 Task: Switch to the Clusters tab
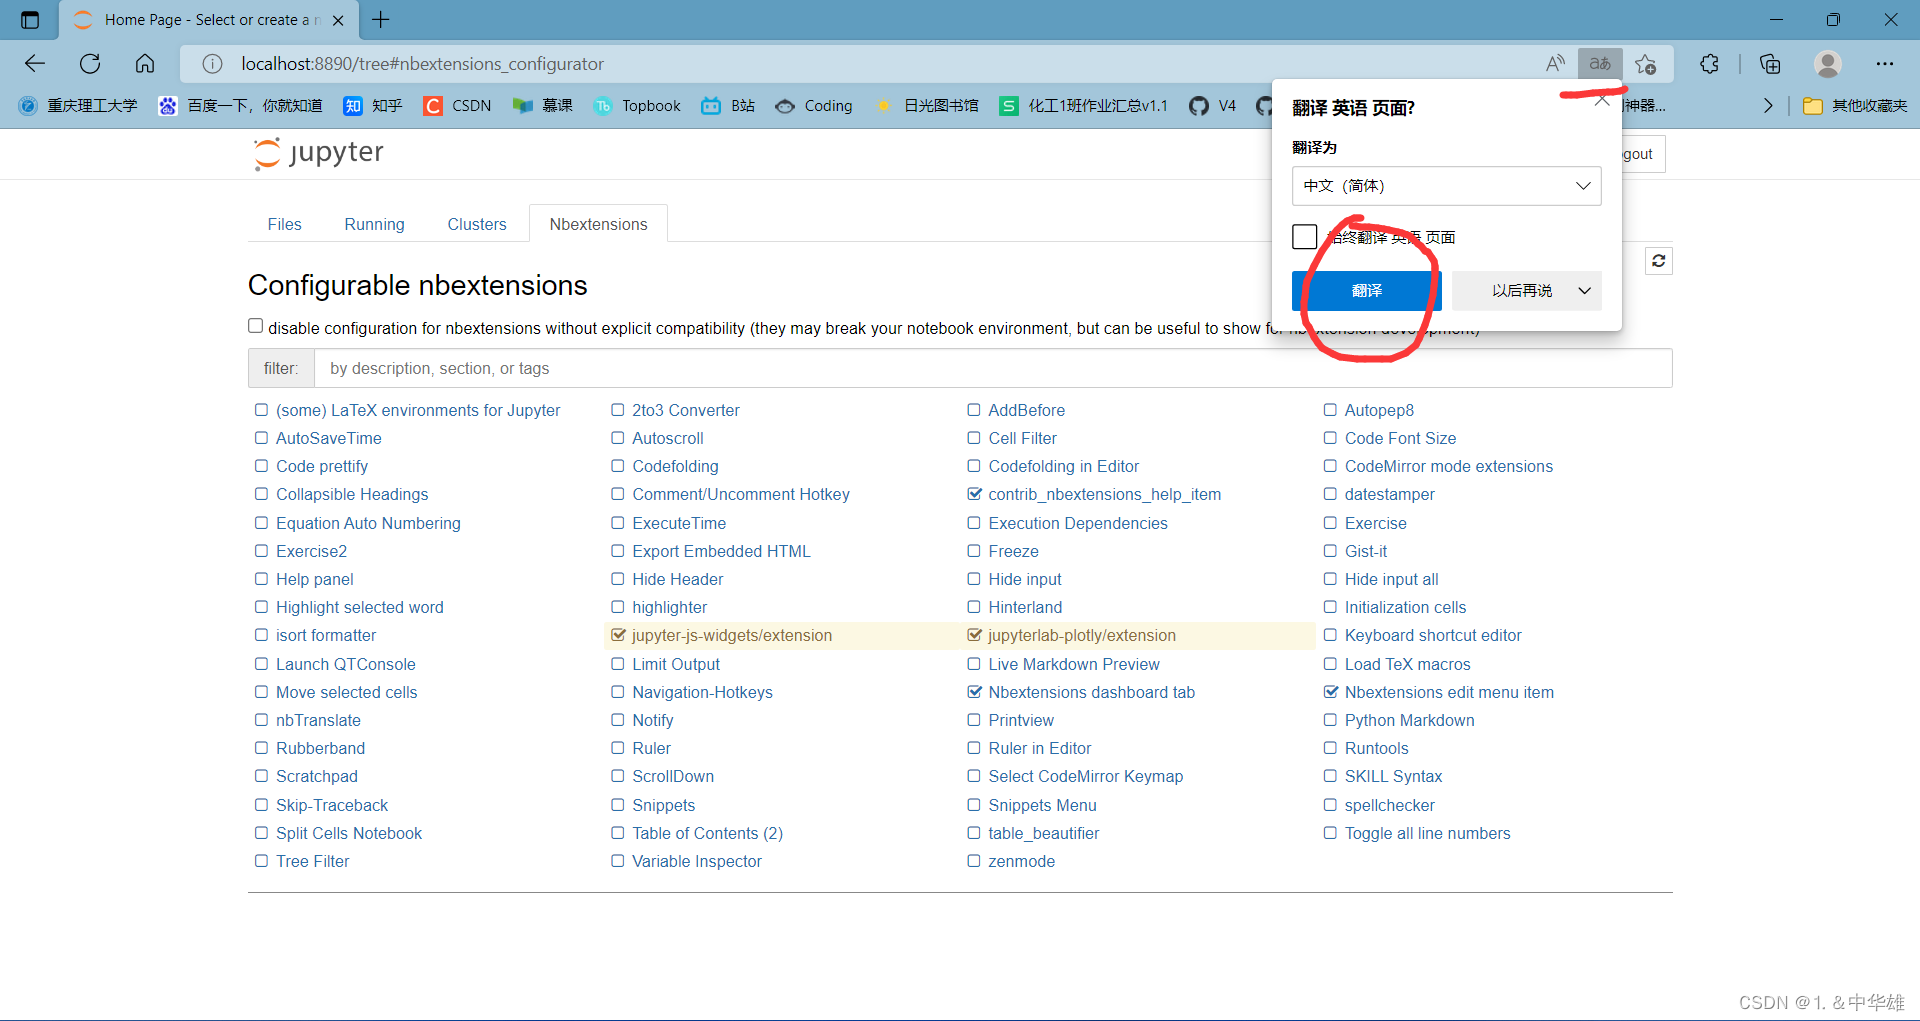tap(477, 224)
